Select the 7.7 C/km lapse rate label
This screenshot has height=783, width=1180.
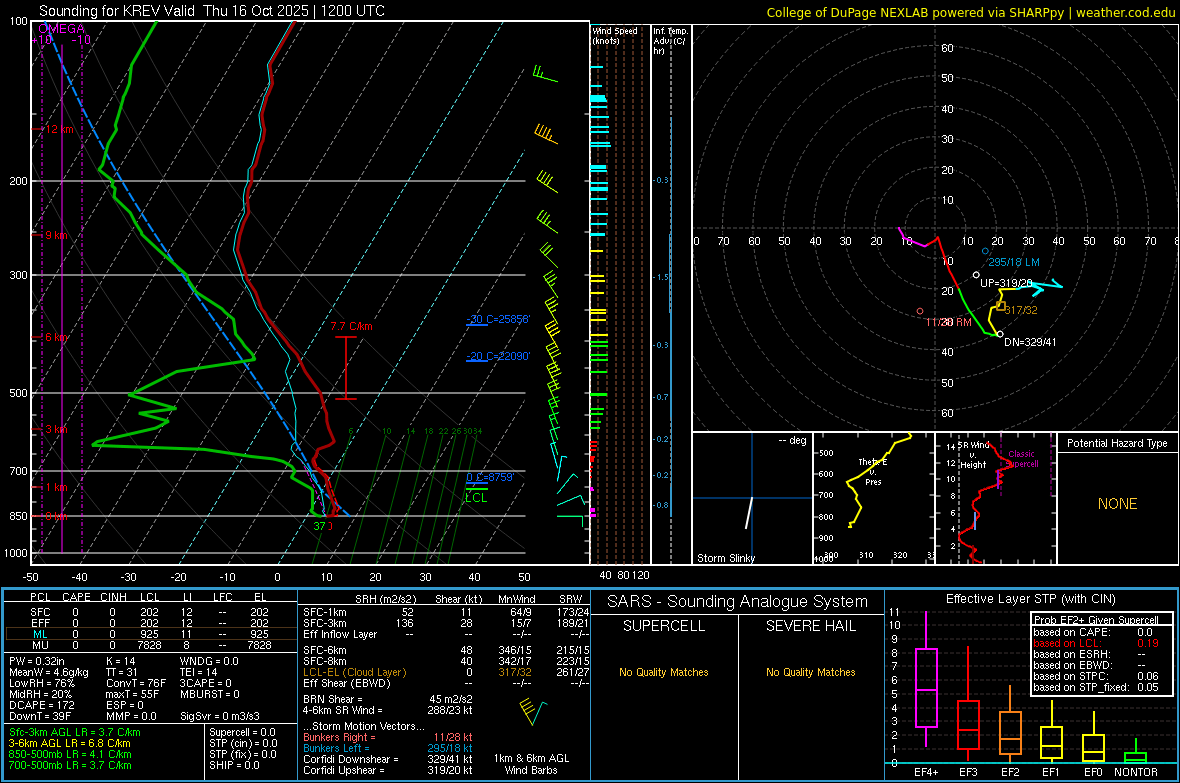(351, 326)
